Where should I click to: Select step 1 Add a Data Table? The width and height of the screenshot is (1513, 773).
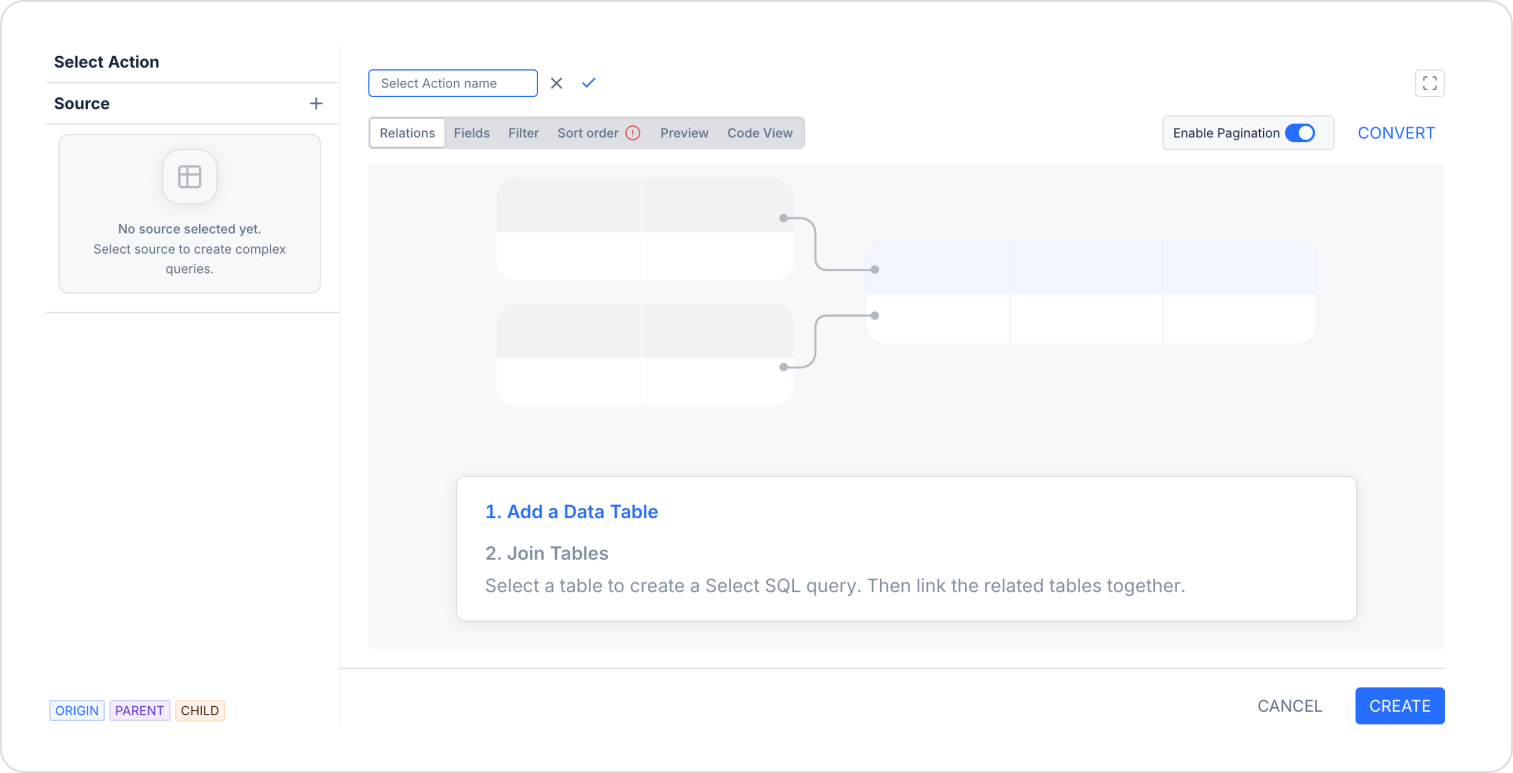[x=572, y=512]
